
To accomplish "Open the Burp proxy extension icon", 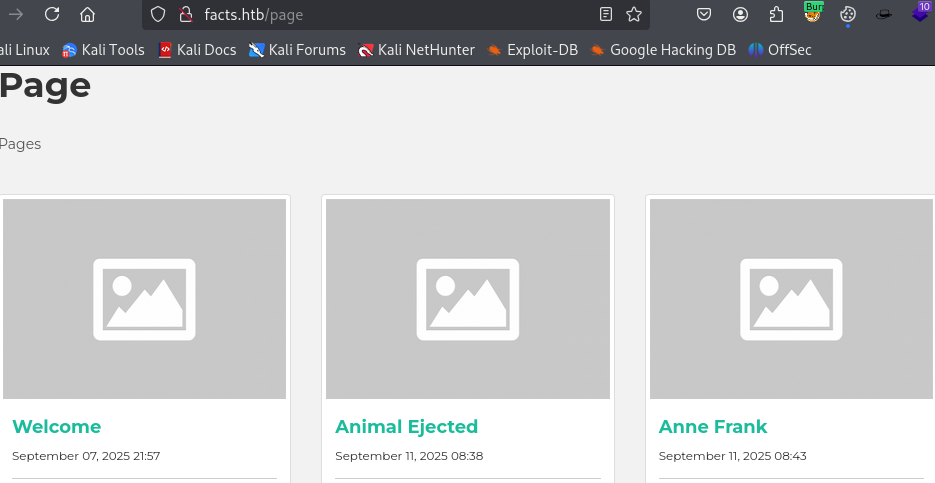I will [x=813, y=13].
